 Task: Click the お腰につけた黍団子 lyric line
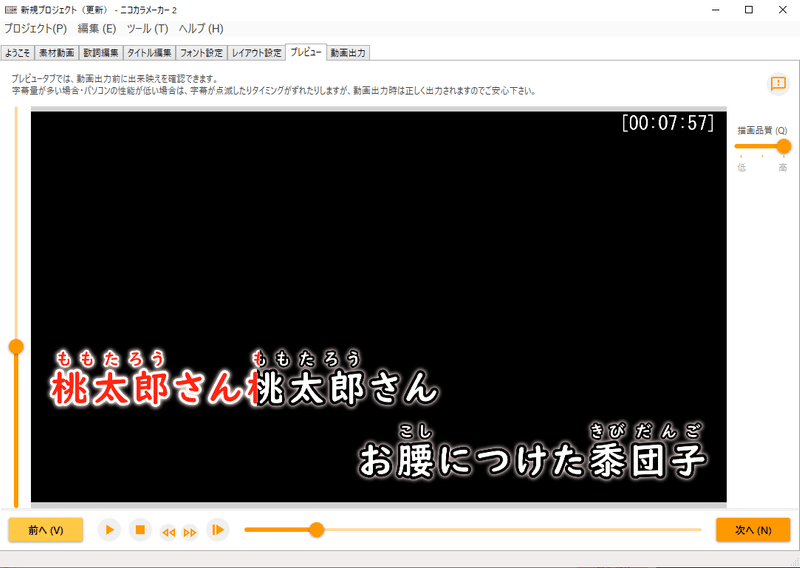tap(532, 460)
